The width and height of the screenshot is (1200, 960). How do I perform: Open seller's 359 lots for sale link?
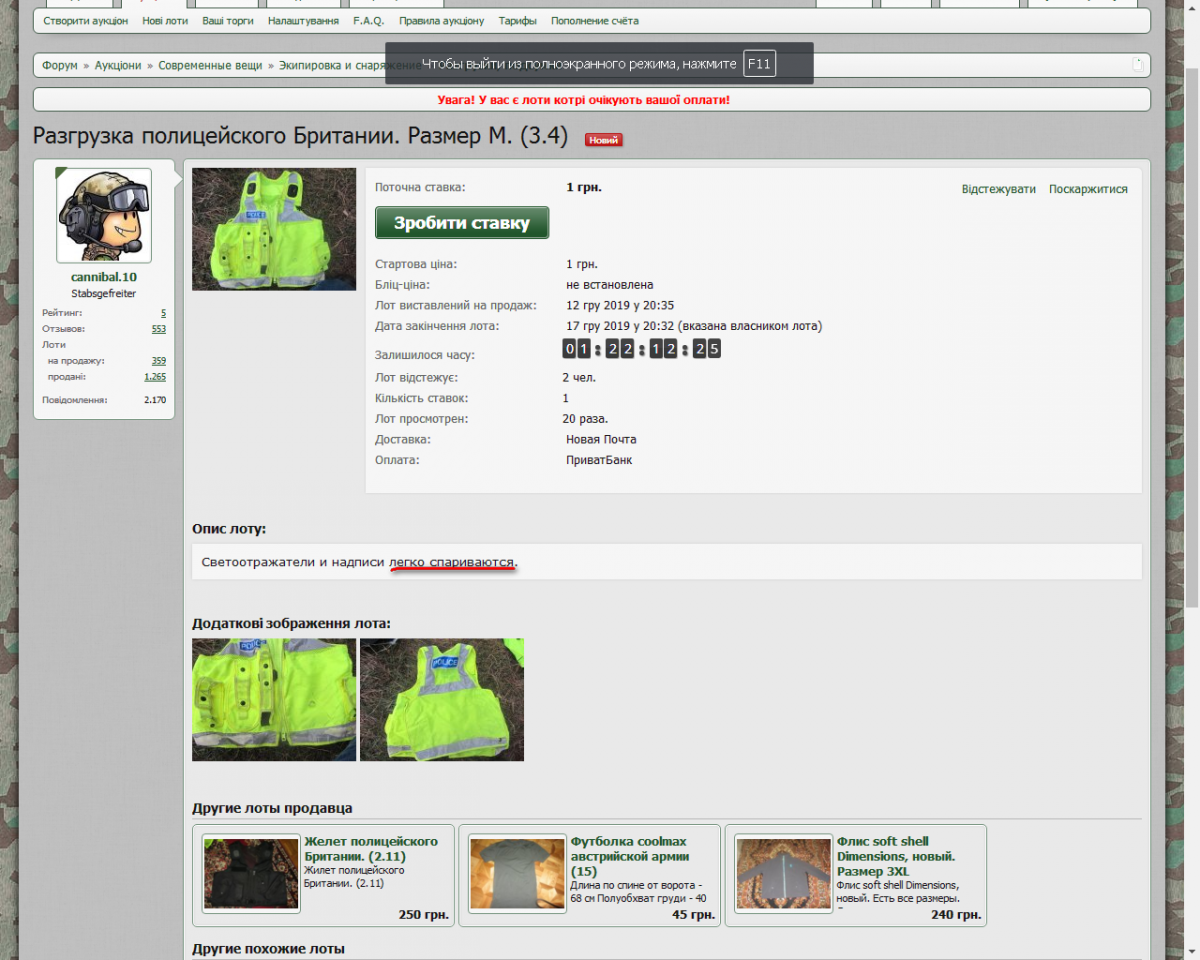158,361
